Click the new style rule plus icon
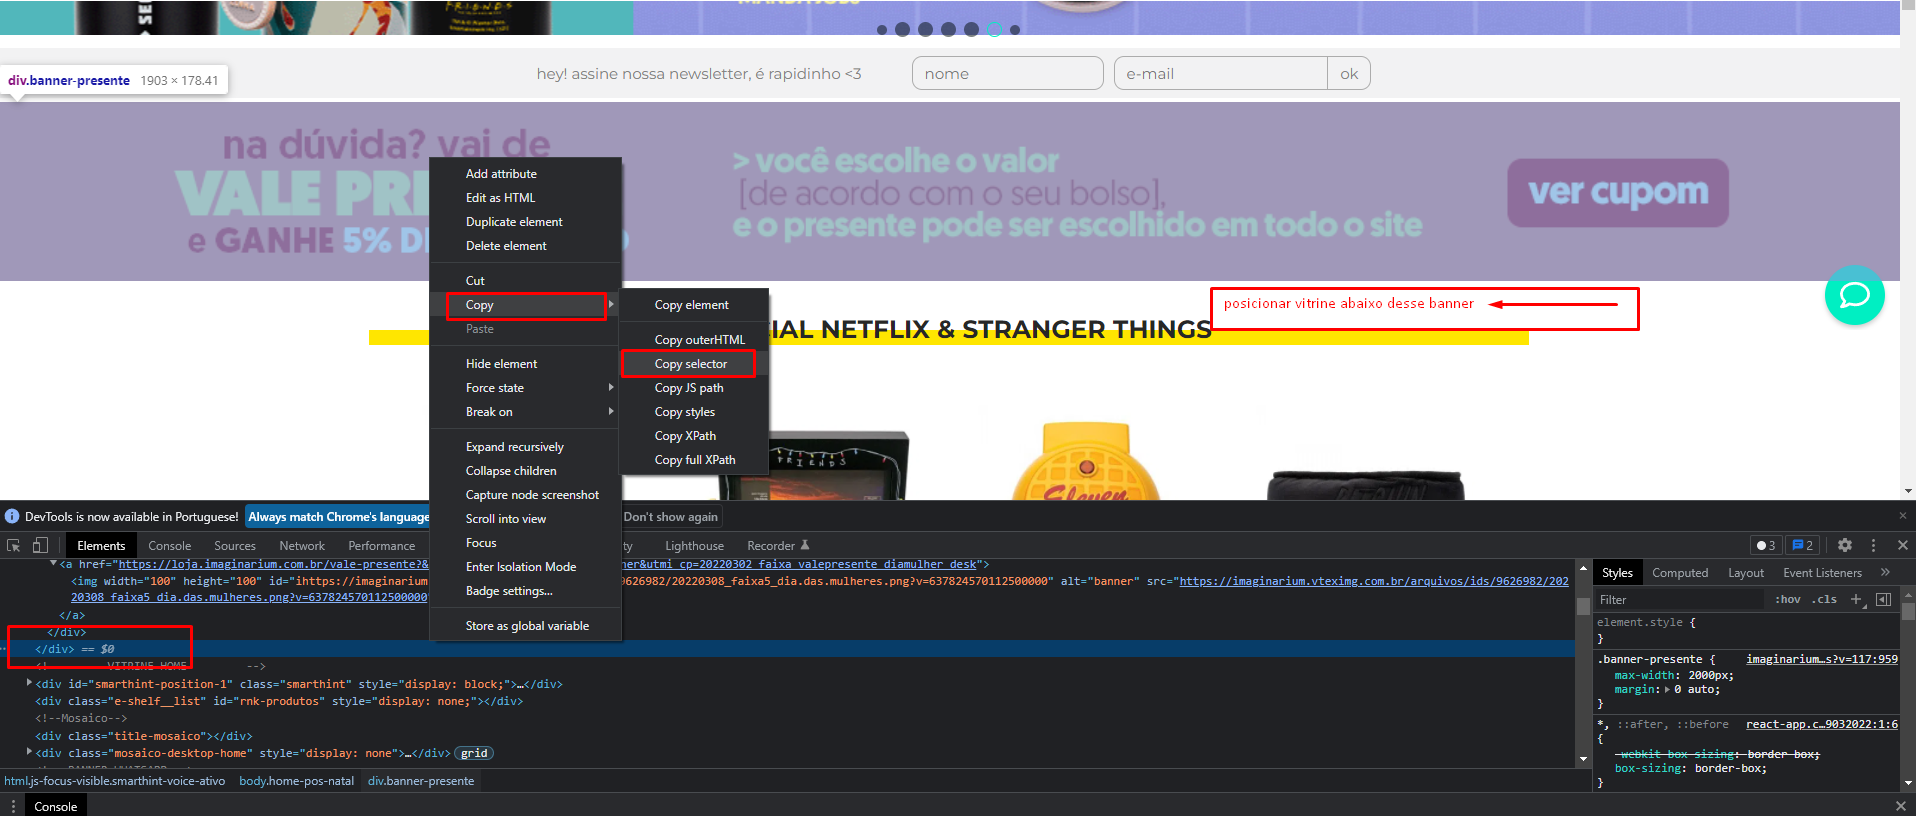1916x816 pixels. [1856, 599]
